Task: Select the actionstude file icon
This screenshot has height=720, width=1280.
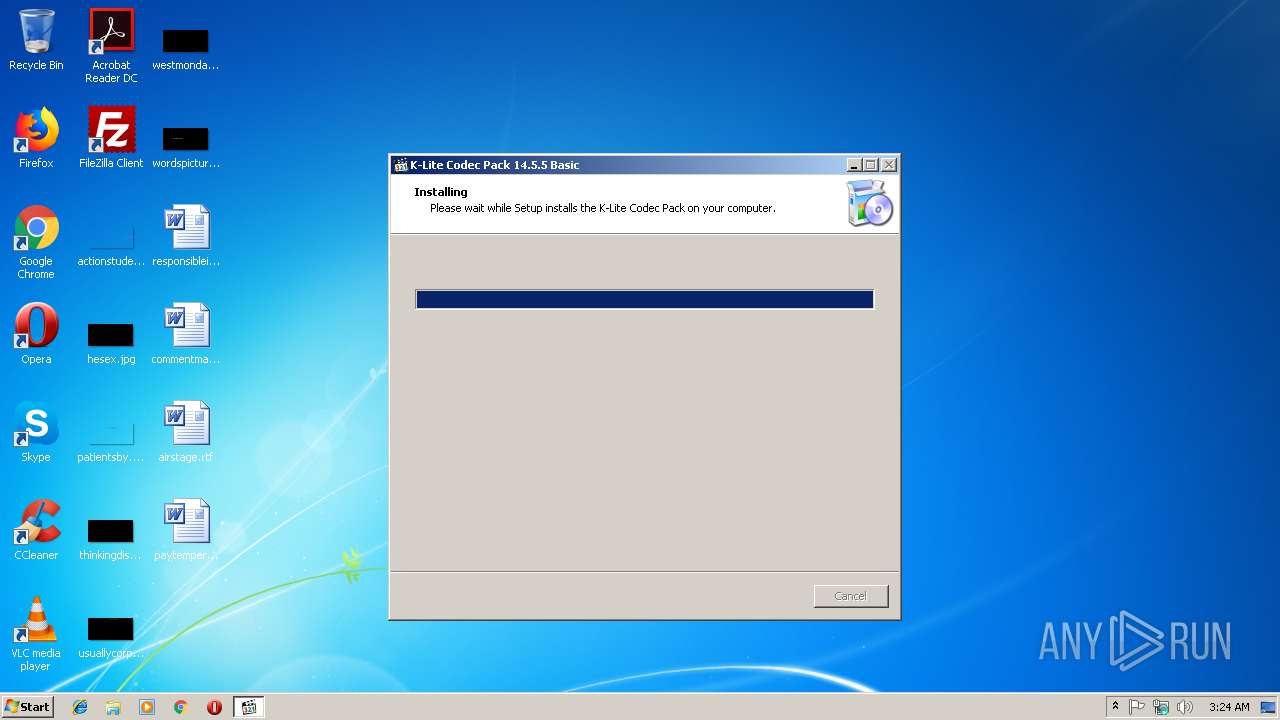Action: coord(111,244)
